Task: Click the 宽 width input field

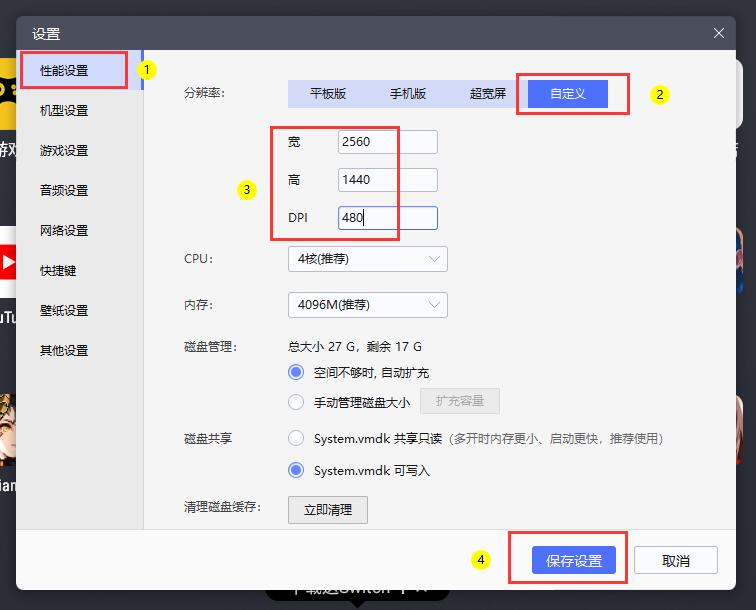Action: click(x=387, y=142)
